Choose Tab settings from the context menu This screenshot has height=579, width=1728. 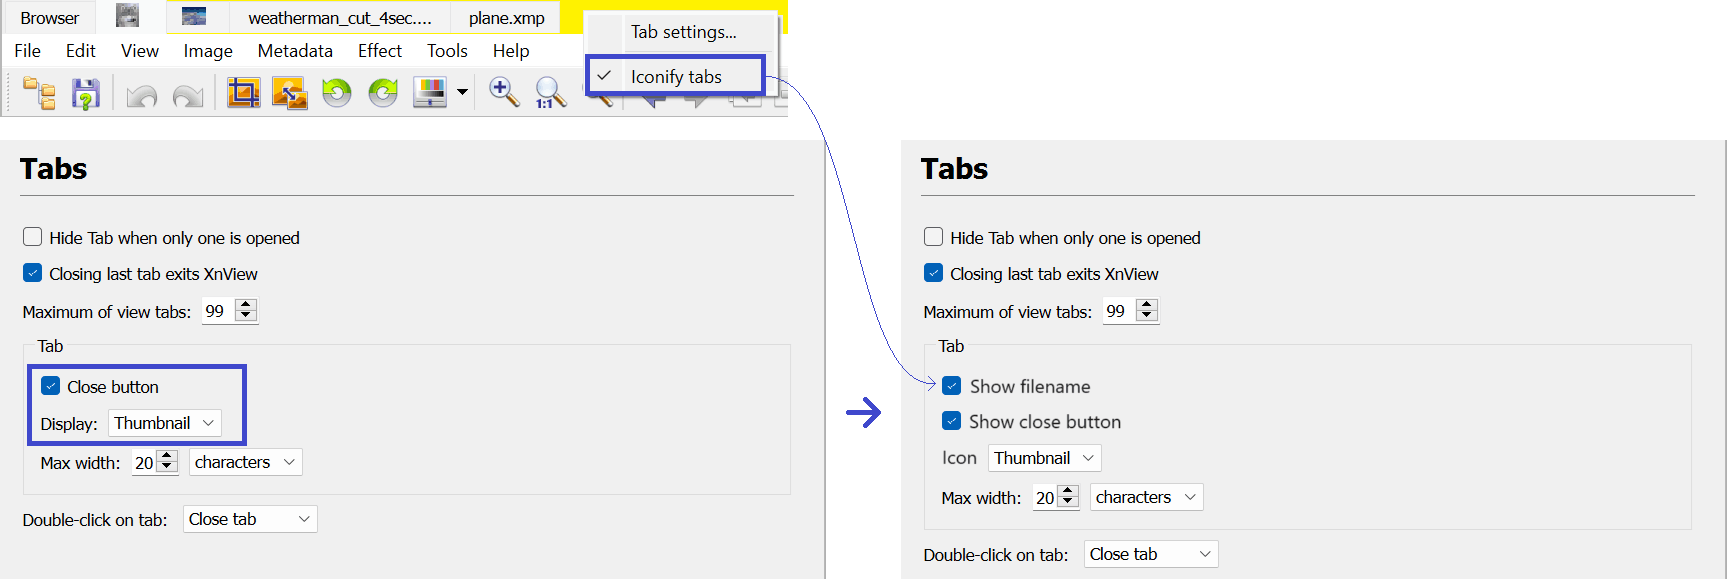(683, 32)
